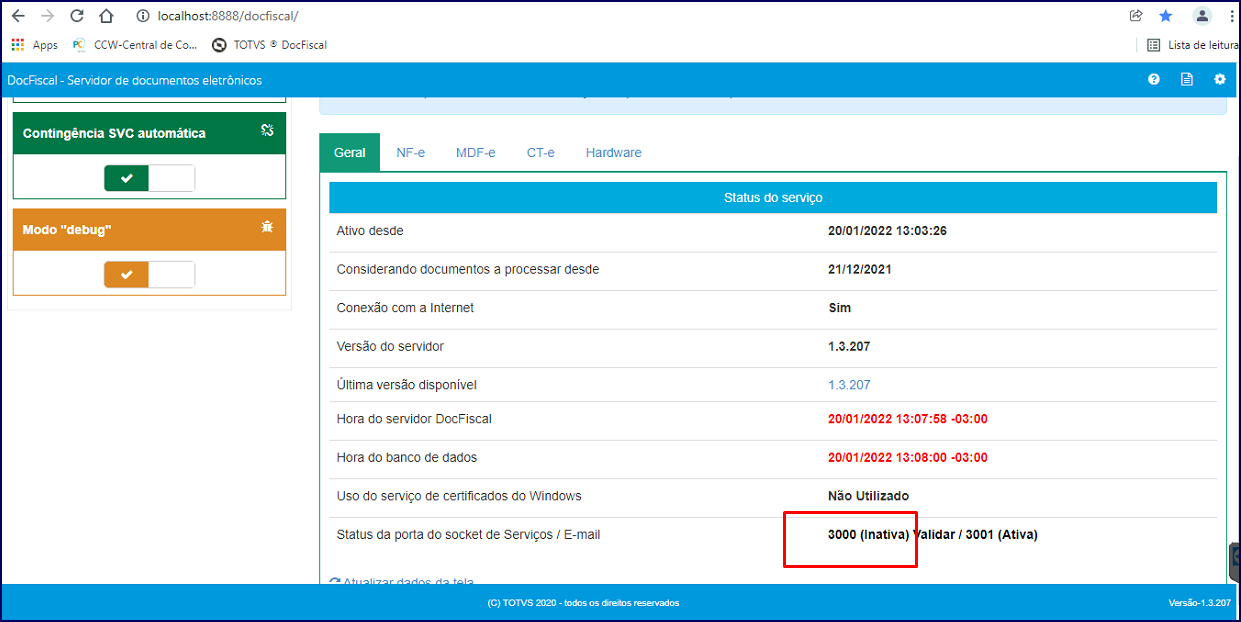Click the browser forward arrow
This screenshot has width=1241, height=622.
[x=47, y=16]
